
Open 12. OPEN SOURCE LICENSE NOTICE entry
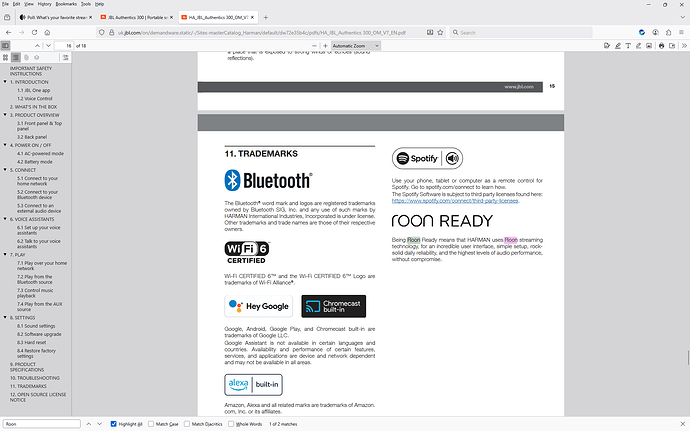click(x=38, y=397)
